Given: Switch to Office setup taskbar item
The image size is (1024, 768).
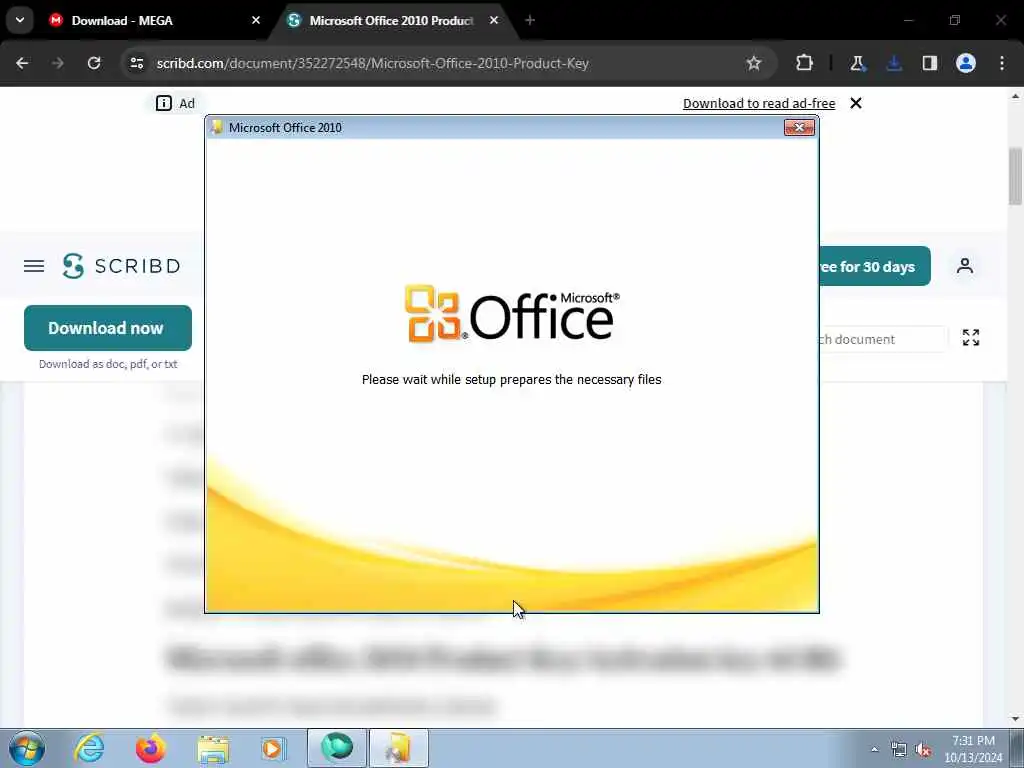Looking at the screenshot, I should [399, 748].
